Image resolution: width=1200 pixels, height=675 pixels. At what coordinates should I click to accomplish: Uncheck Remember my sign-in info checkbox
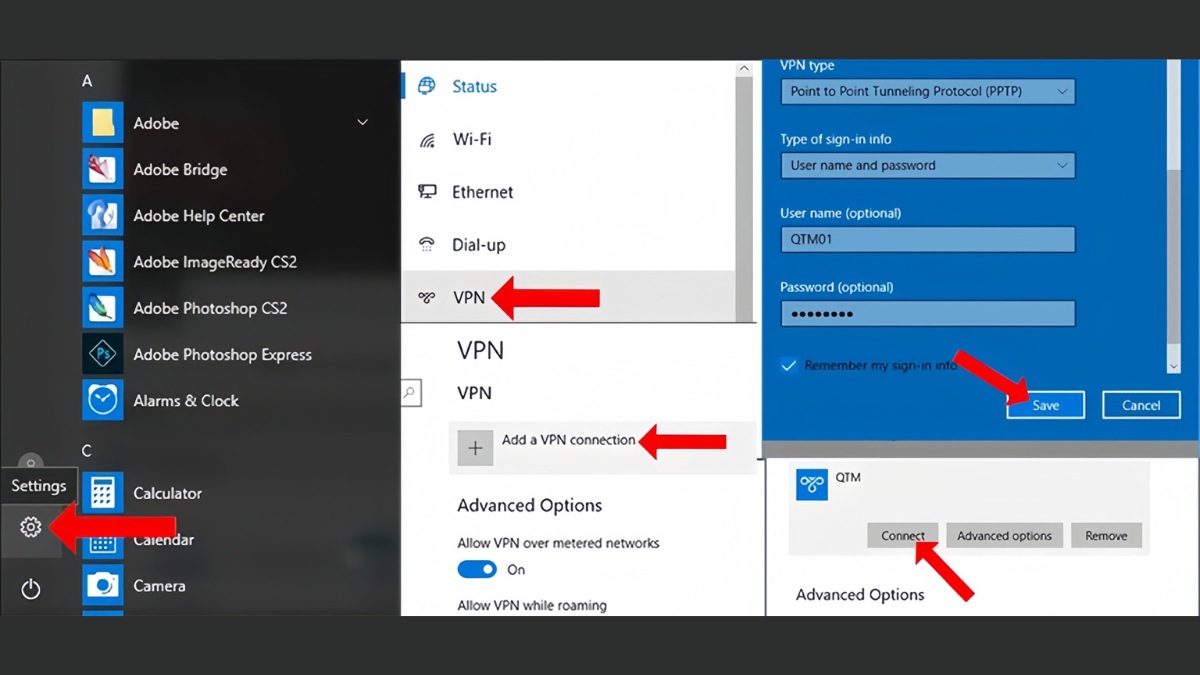tap(789, 366)
